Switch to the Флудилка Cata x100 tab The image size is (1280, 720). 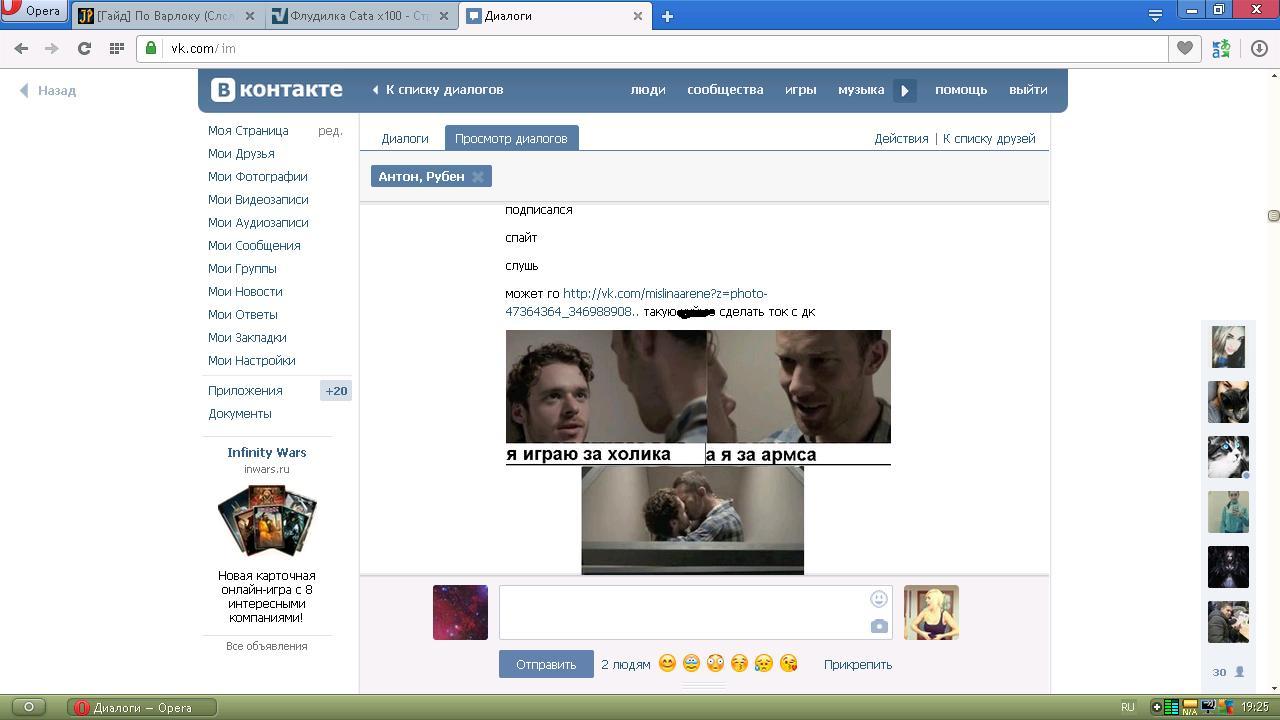pyautogui.click(x=361, y=16)
